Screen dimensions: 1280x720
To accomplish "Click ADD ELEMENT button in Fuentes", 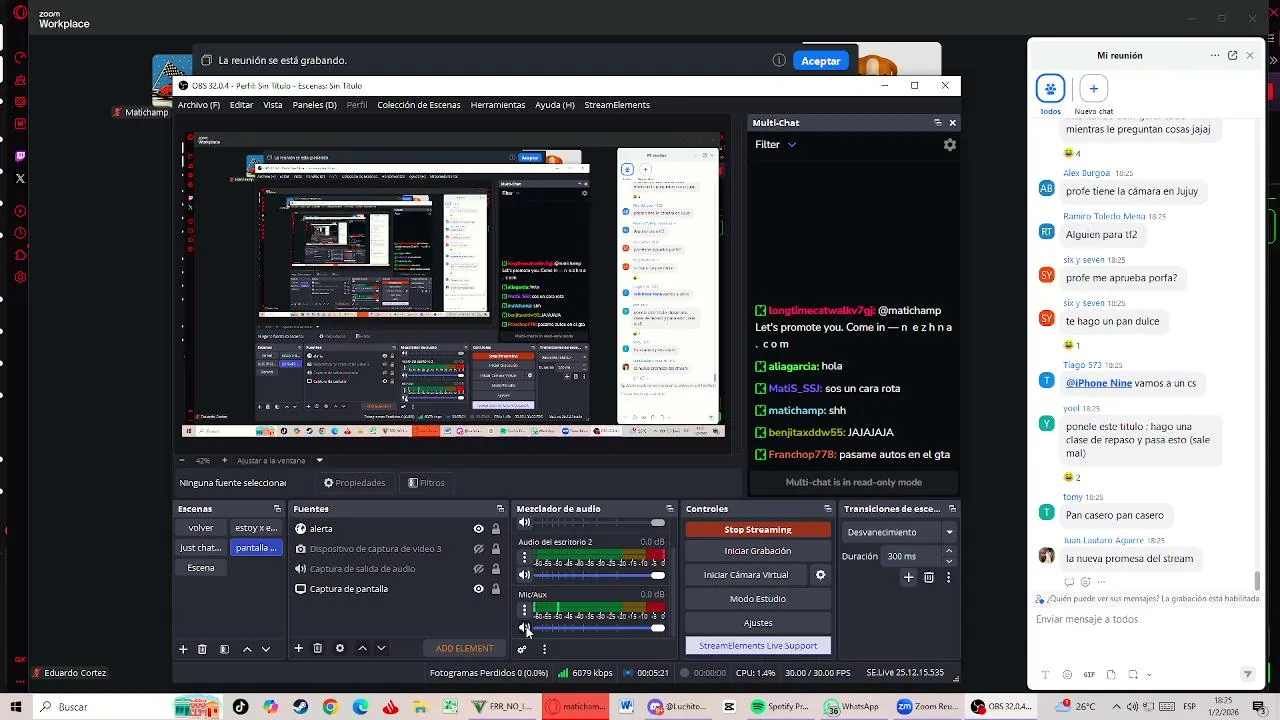I will point(464,649).
